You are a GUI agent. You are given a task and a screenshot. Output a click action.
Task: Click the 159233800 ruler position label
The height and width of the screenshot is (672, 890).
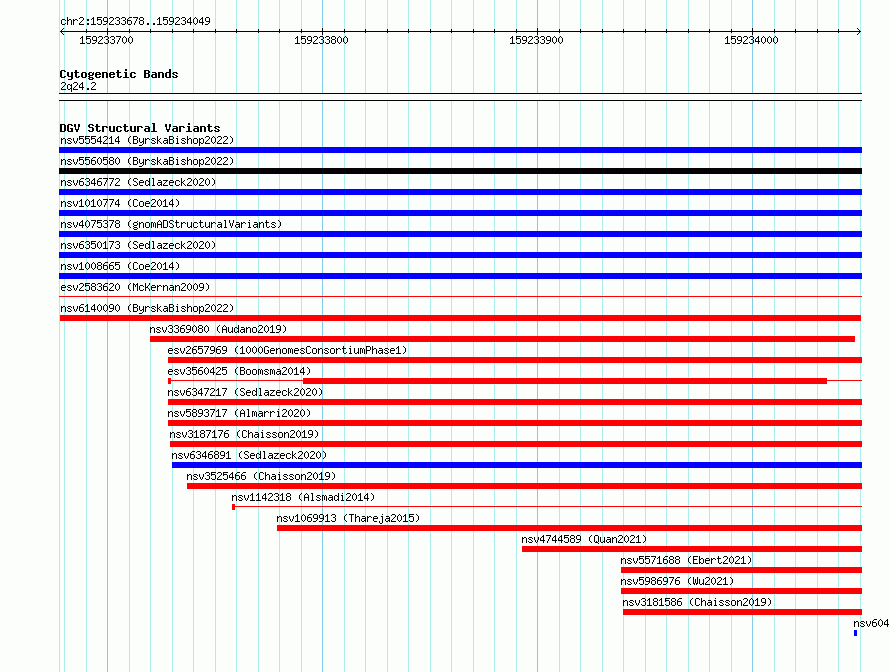[321, 40]
